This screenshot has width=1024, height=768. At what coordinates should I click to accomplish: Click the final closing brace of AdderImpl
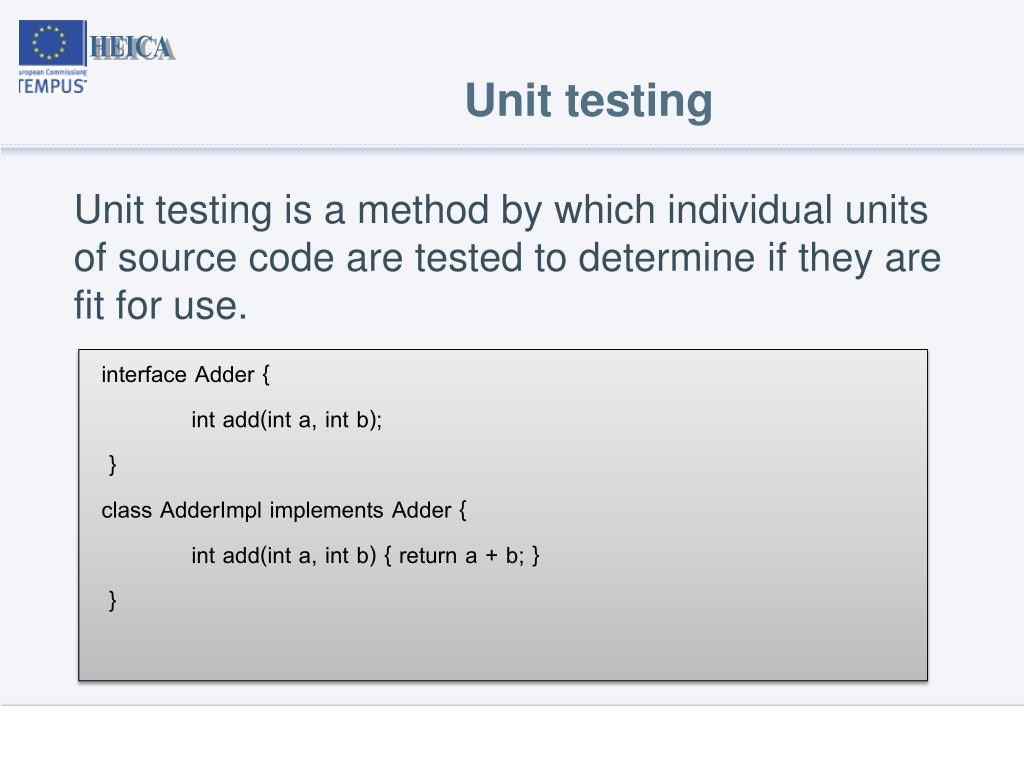[112, 600]
